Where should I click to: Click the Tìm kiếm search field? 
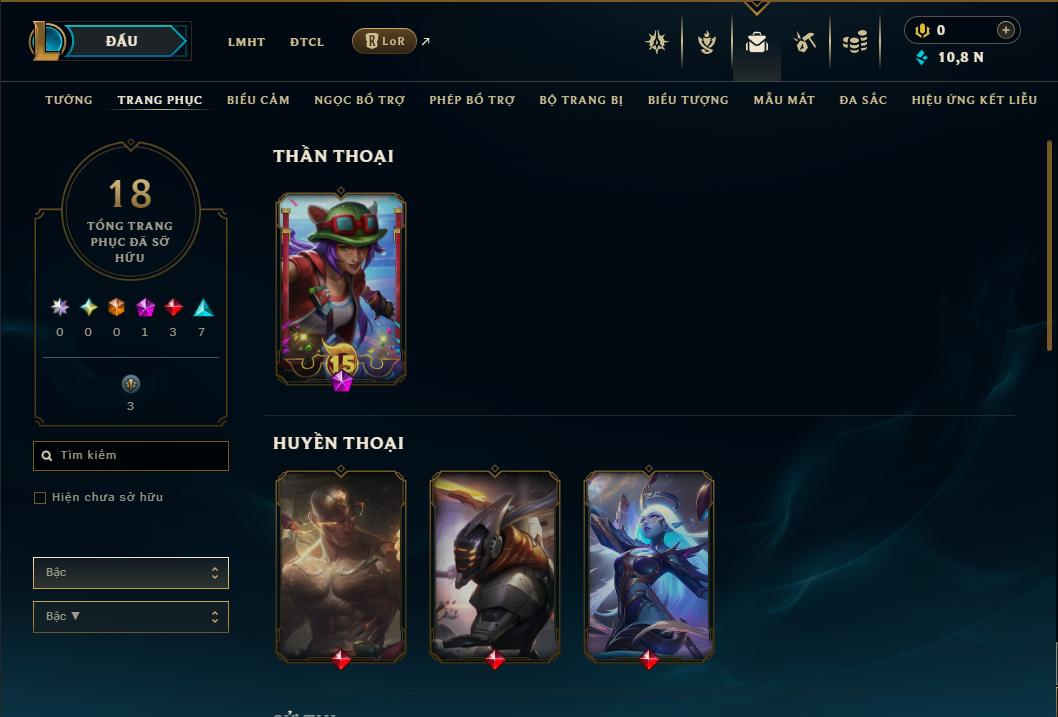click(131, 455)
